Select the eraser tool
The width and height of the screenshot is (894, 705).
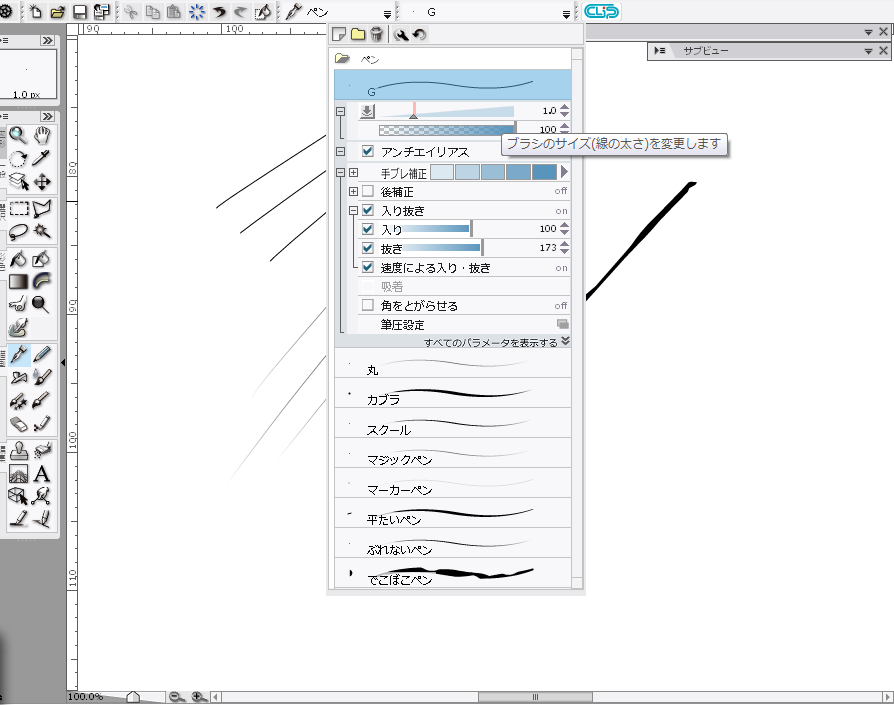coord(19,425)
